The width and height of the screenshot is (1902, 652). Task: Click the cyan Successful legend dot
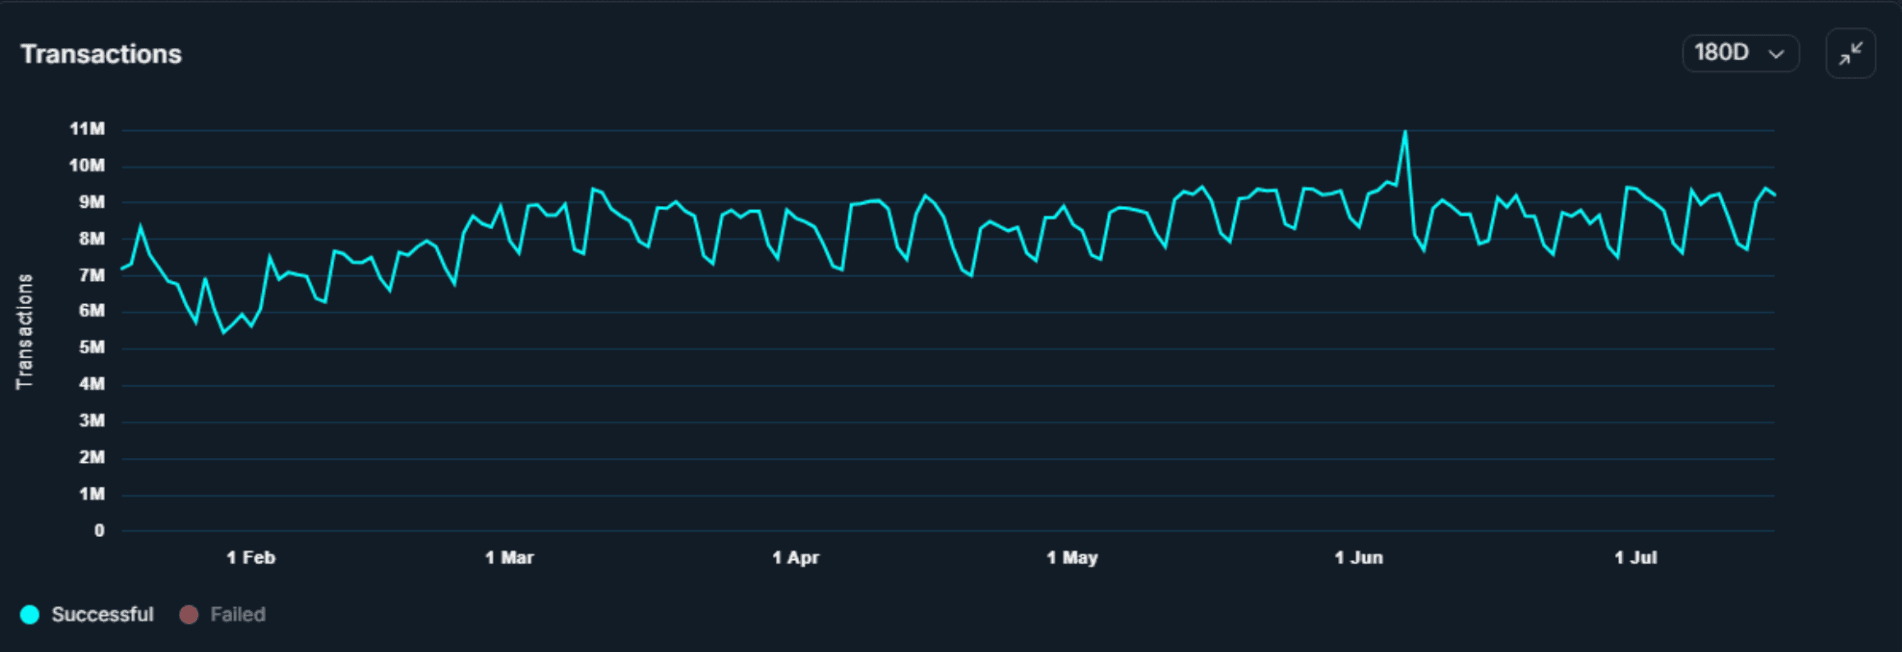tap(30, 615)
